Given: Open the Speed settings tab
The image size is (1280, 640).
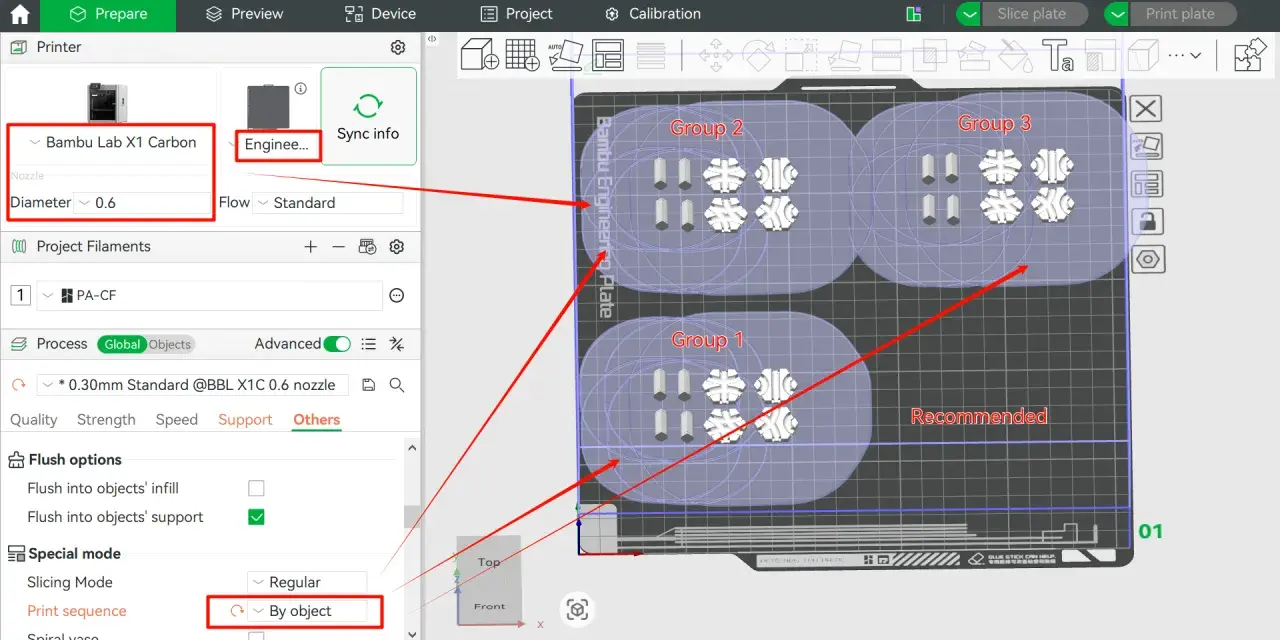Looking at the screenshot, I should coord(177,420).
